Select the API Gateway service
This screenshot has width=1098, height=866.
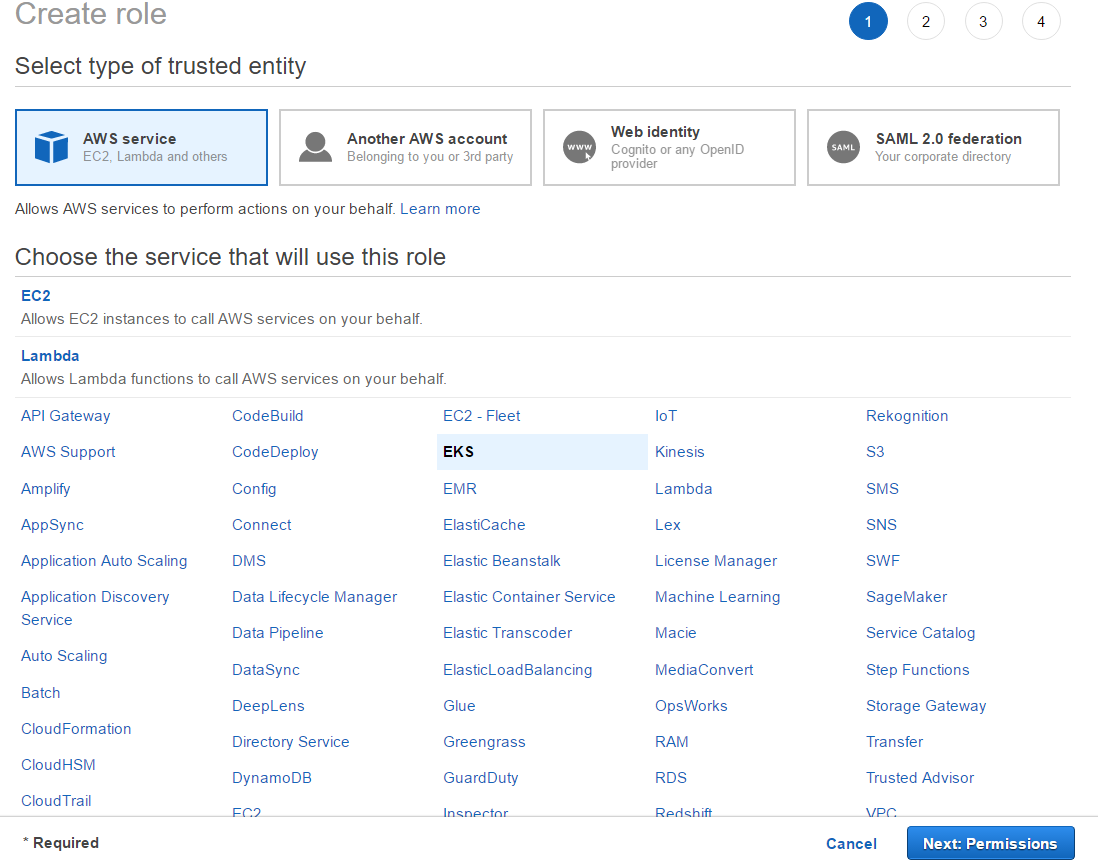click(65, 416)
